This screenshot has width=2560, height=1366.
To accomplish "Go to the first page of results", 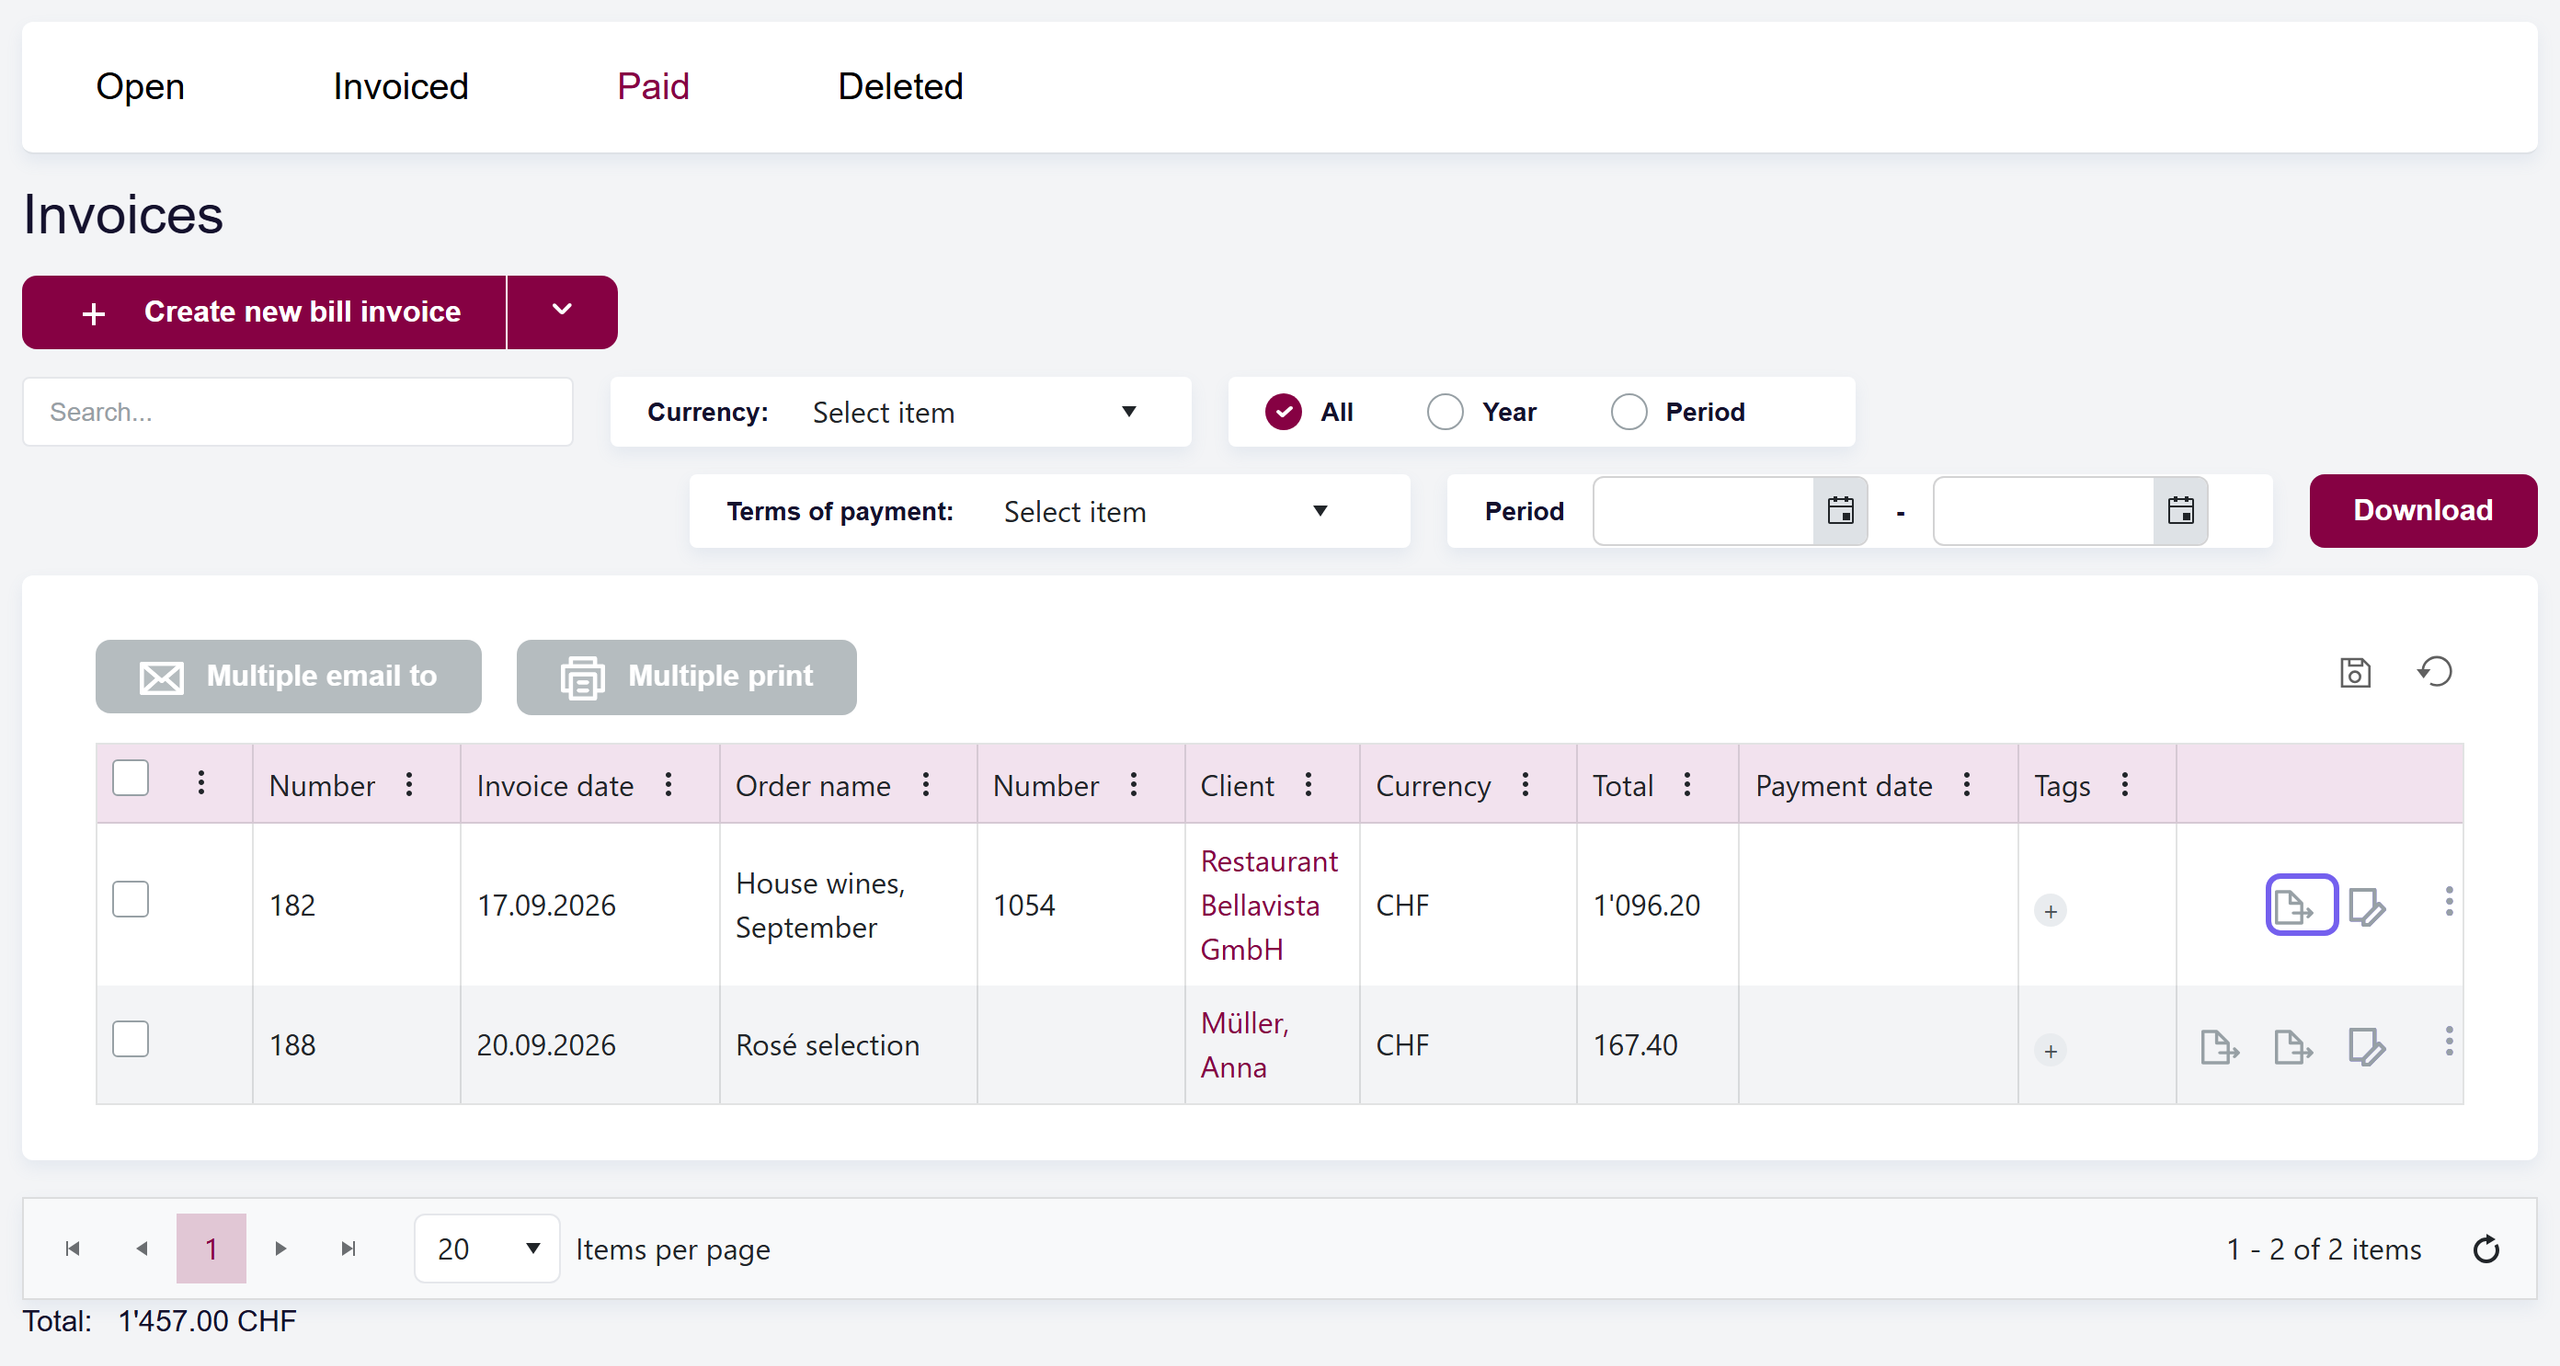I will pyautogui.click(x=72, y=1248).
